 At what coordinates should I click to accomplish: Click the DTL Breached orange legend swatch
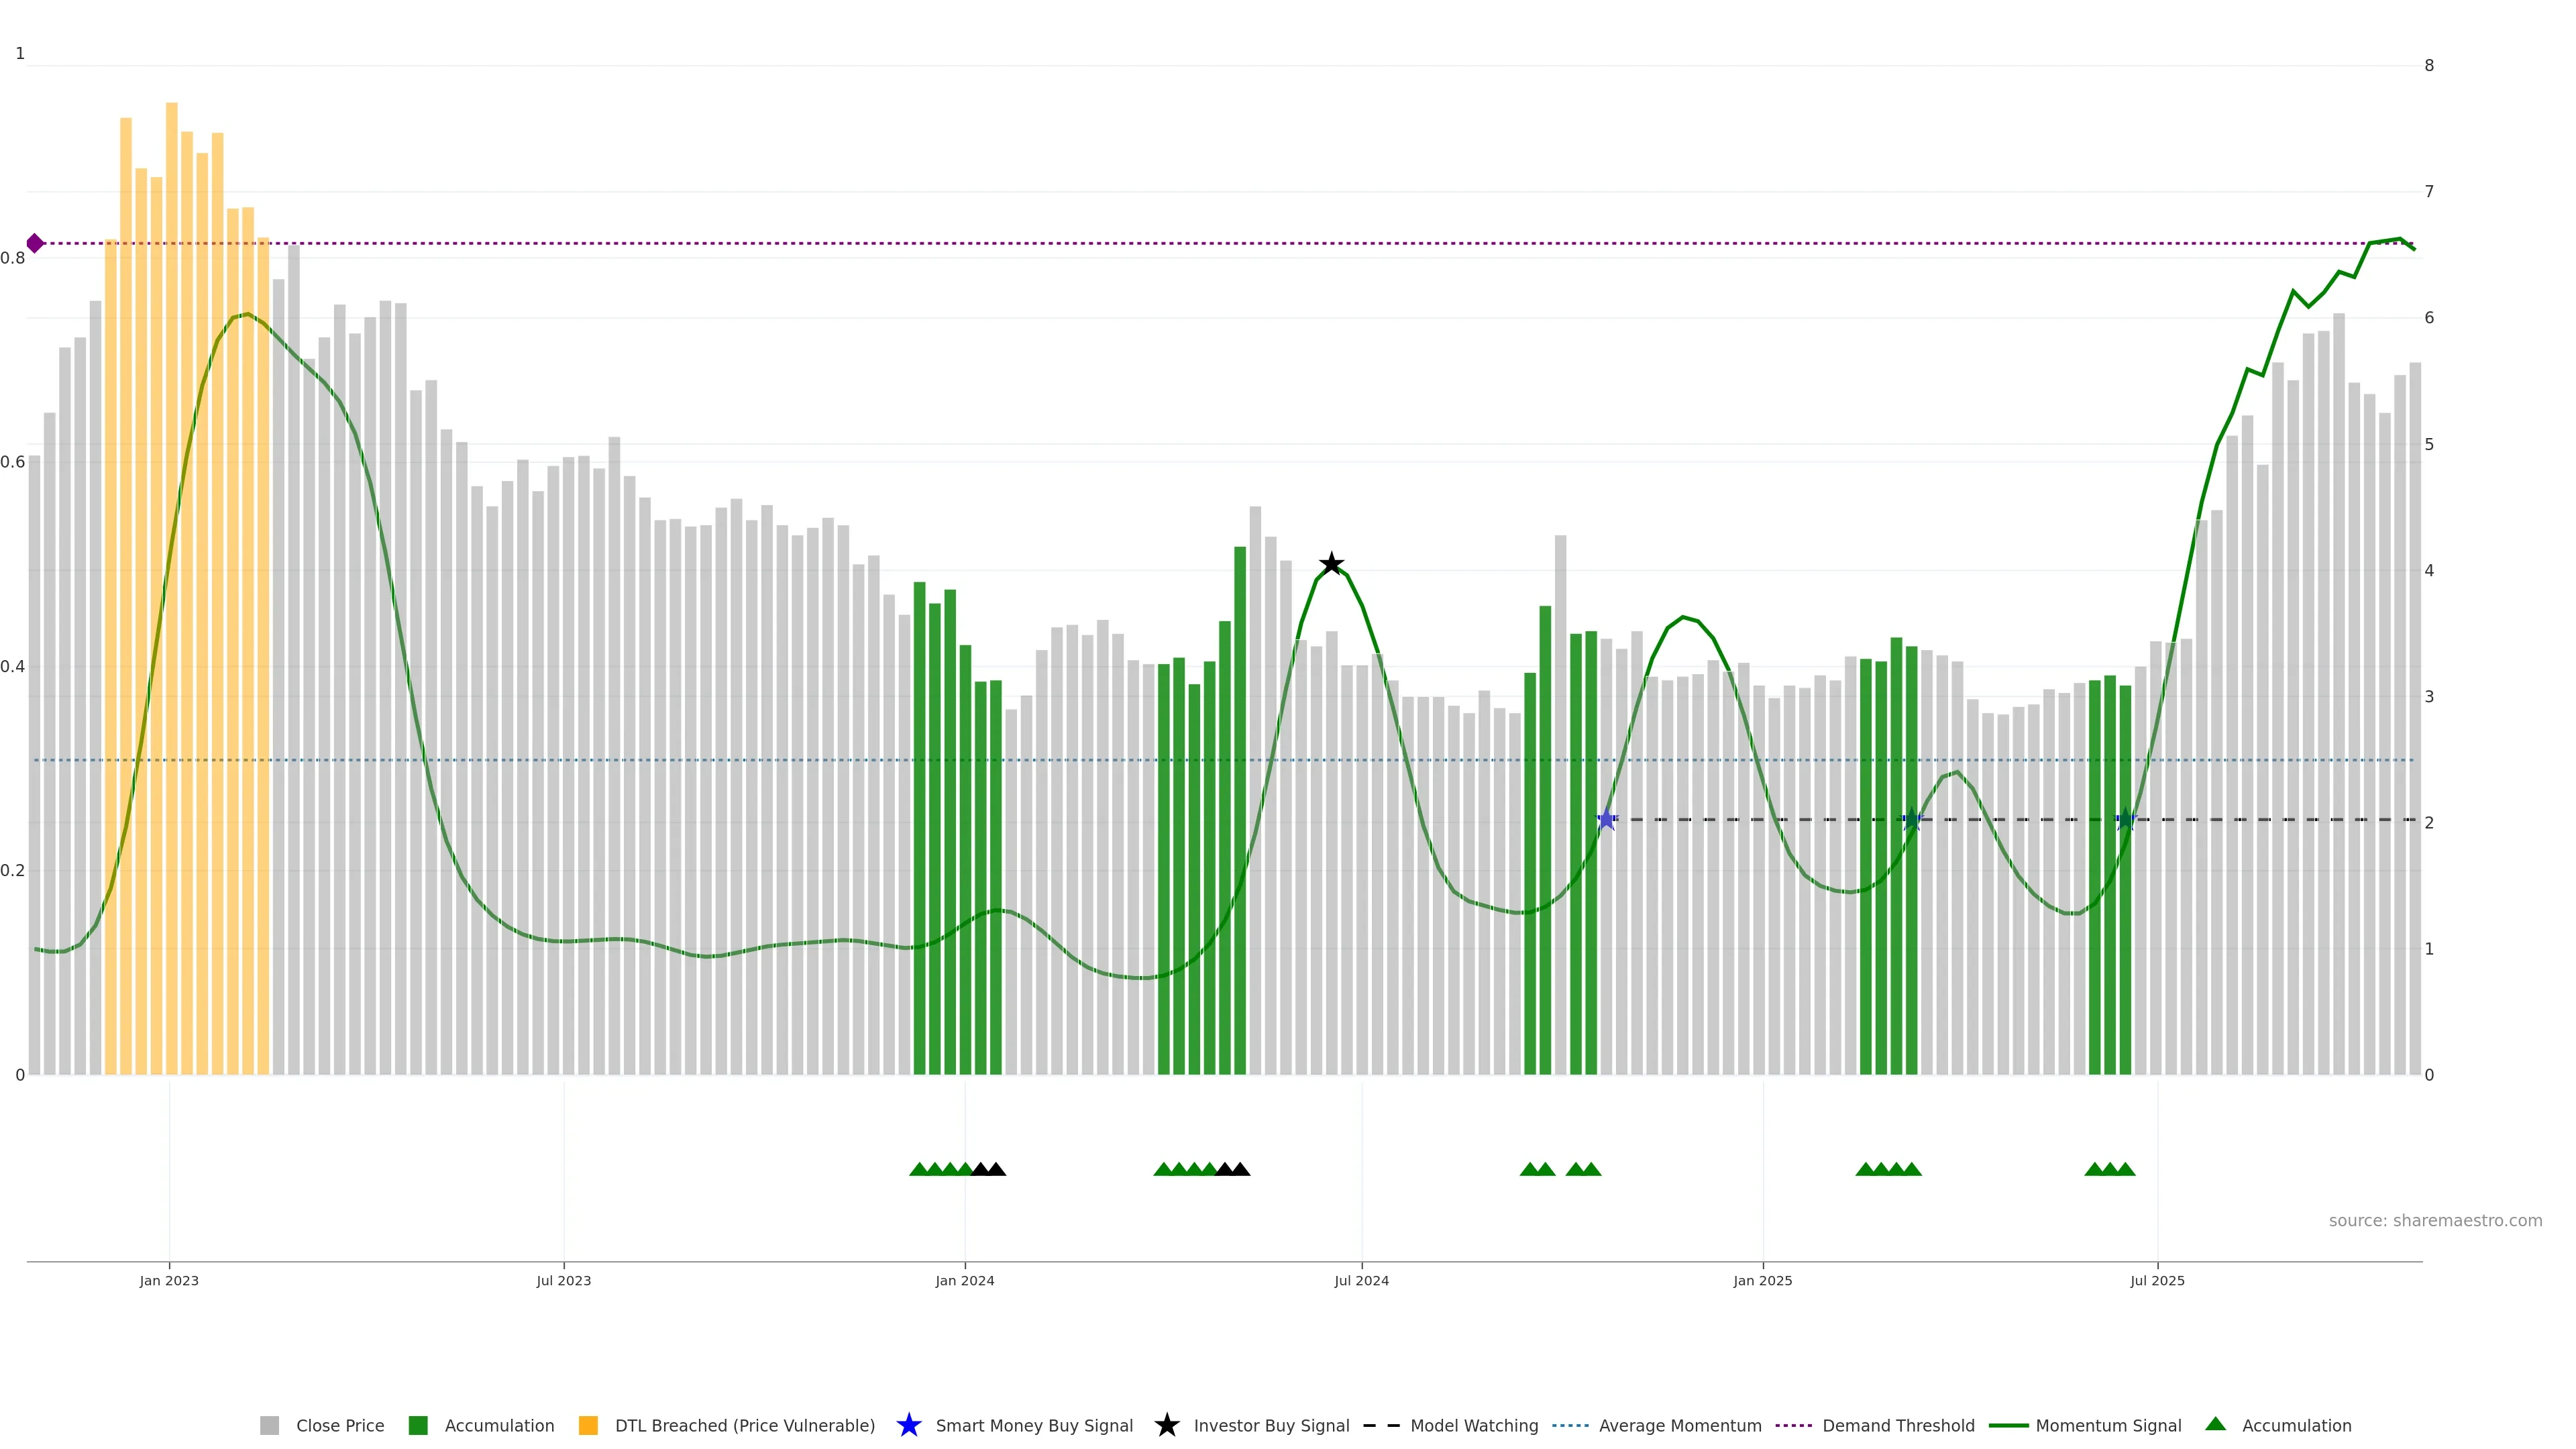pyautogui.click(x=588, y=1426)
